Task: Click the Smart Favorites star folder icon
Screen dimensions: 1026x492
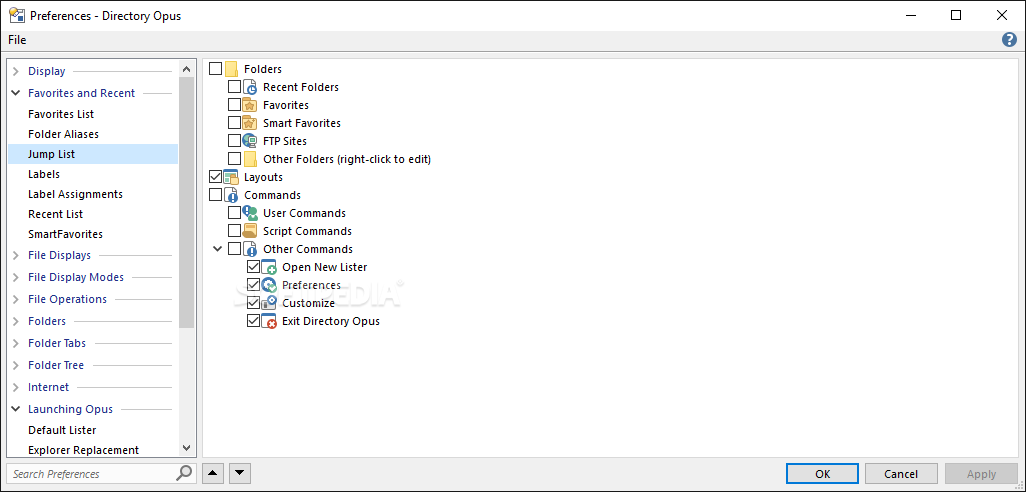Action: [250, 123]
